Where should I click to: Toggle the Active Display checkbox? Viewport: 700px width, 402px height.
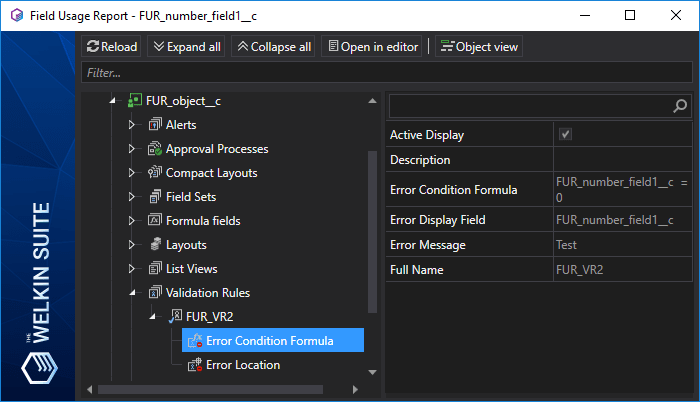tap(565, 134)
